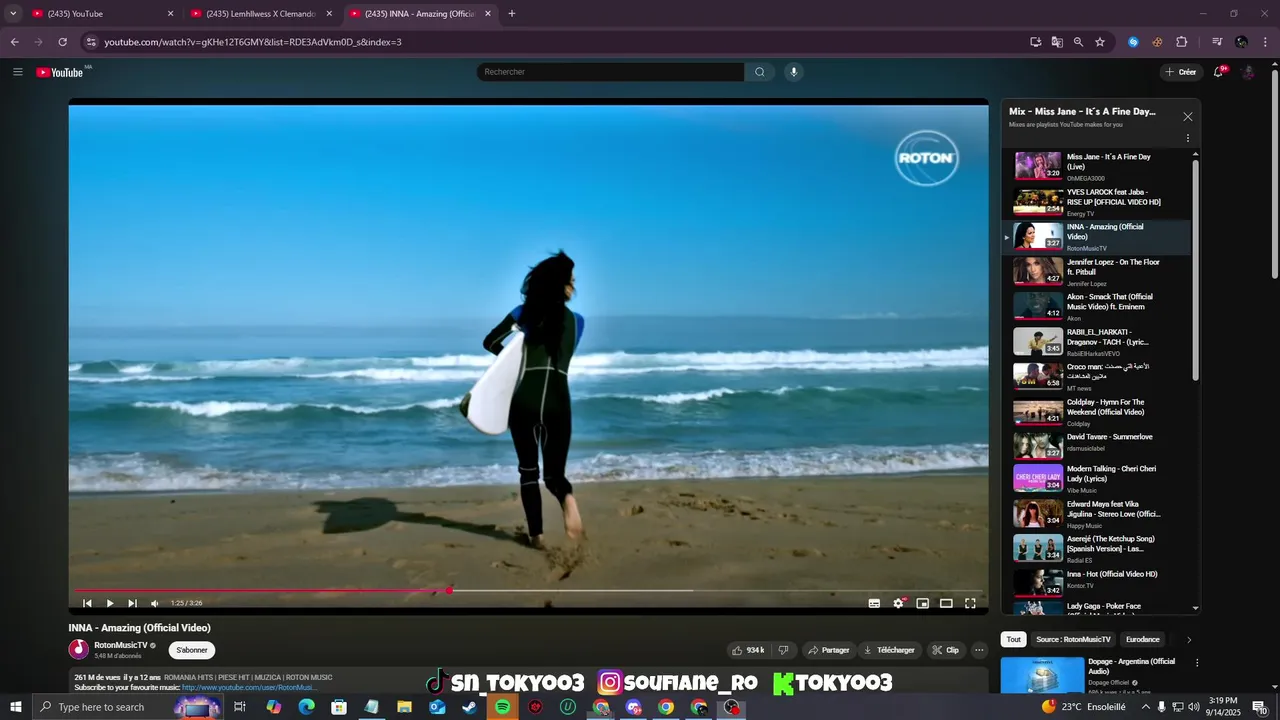Open more actions ellipsis under video
Viewport: 1280px width, 720px height.
(x=979, y=650)
